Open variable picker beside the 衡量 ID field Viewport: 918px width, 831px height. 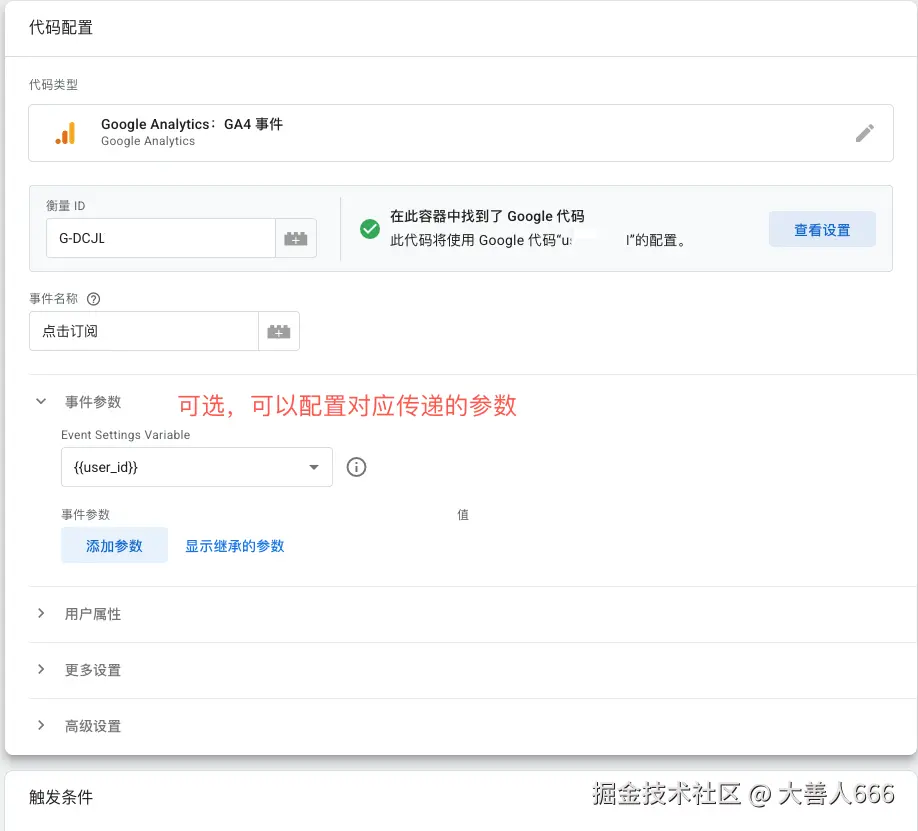tap(296, 238)
